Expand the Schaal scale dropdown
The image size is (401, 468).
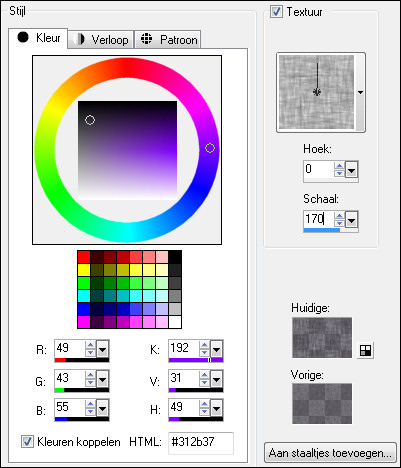click(351, 220)
